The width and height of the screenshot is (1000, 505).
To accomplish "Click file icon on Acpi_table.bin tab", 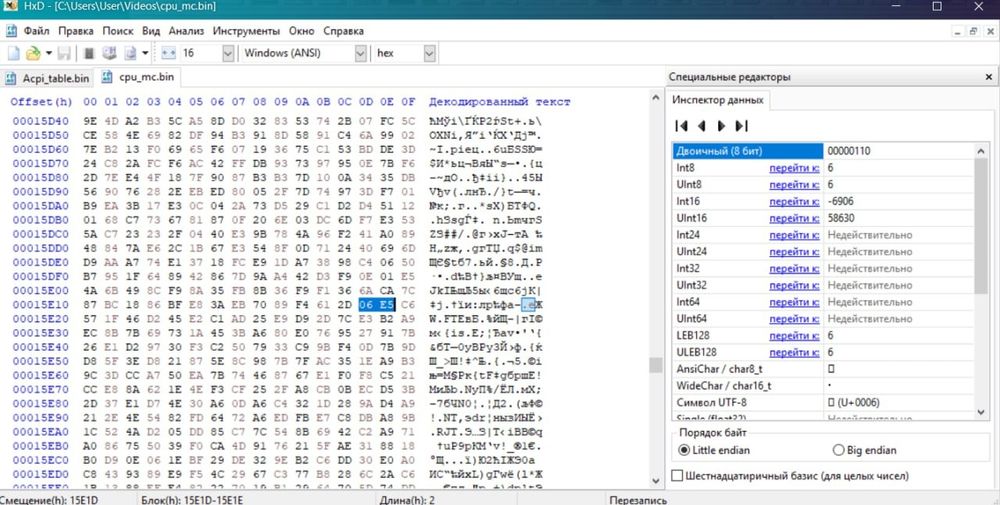I will click(11, 78).
